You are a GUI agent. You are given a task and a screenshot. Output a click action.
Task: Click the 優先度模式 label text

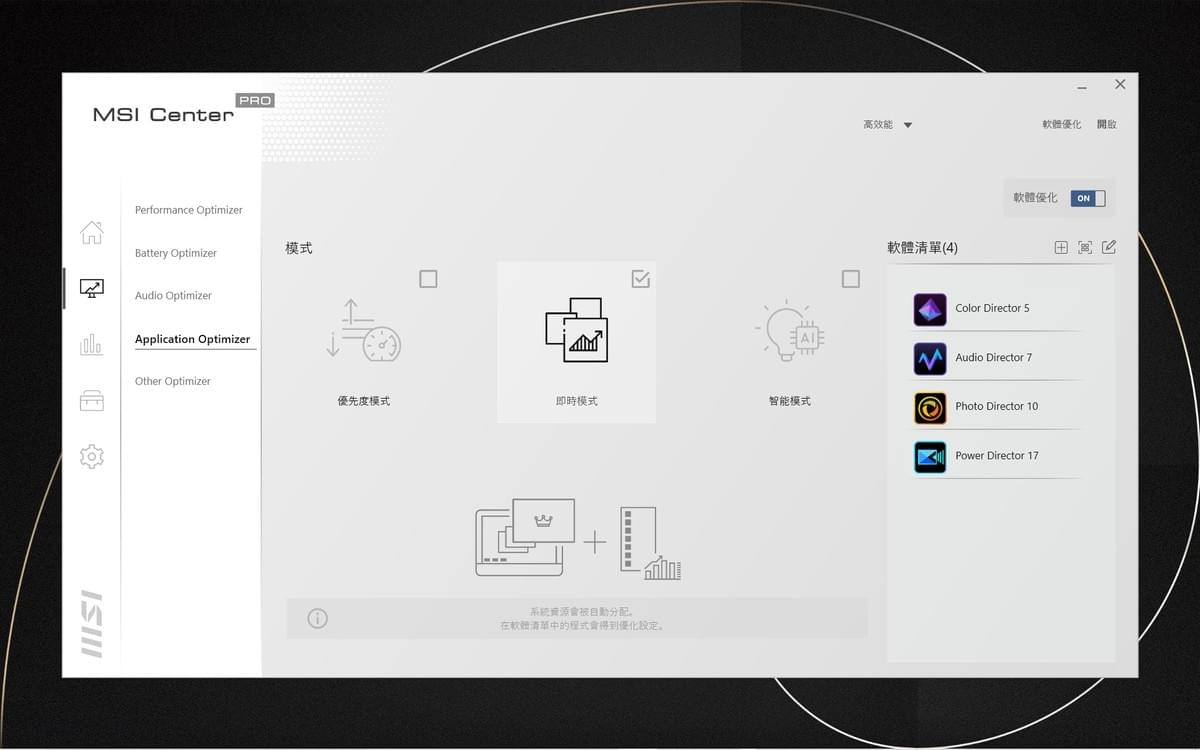(x=364, y=401)
